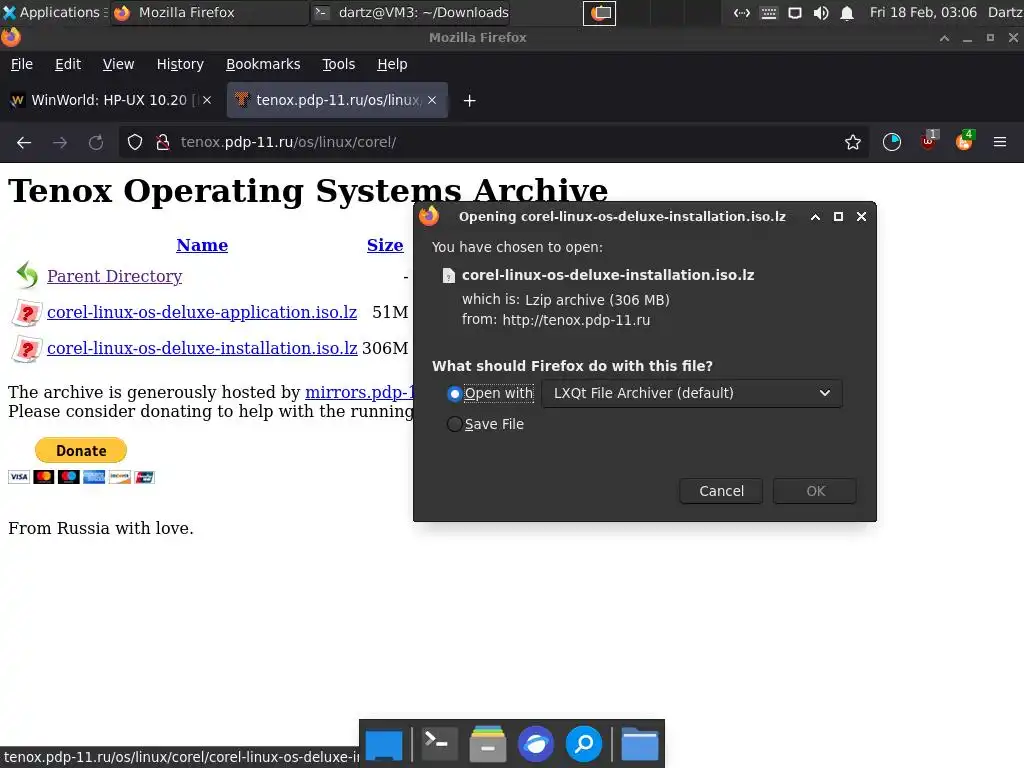Expand the LXQt File Archiver application dropdown
Viewport: 1024px width, 768px height.
692,393
